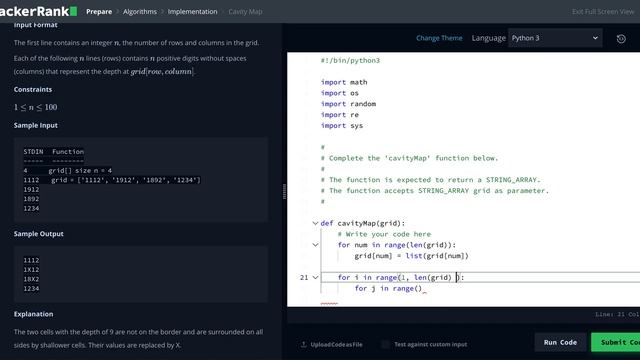The height and width of the screenshot is (360, 640).
Task: Select the Cavity Map breadcrumb
Action: click(x=245, y=12)
